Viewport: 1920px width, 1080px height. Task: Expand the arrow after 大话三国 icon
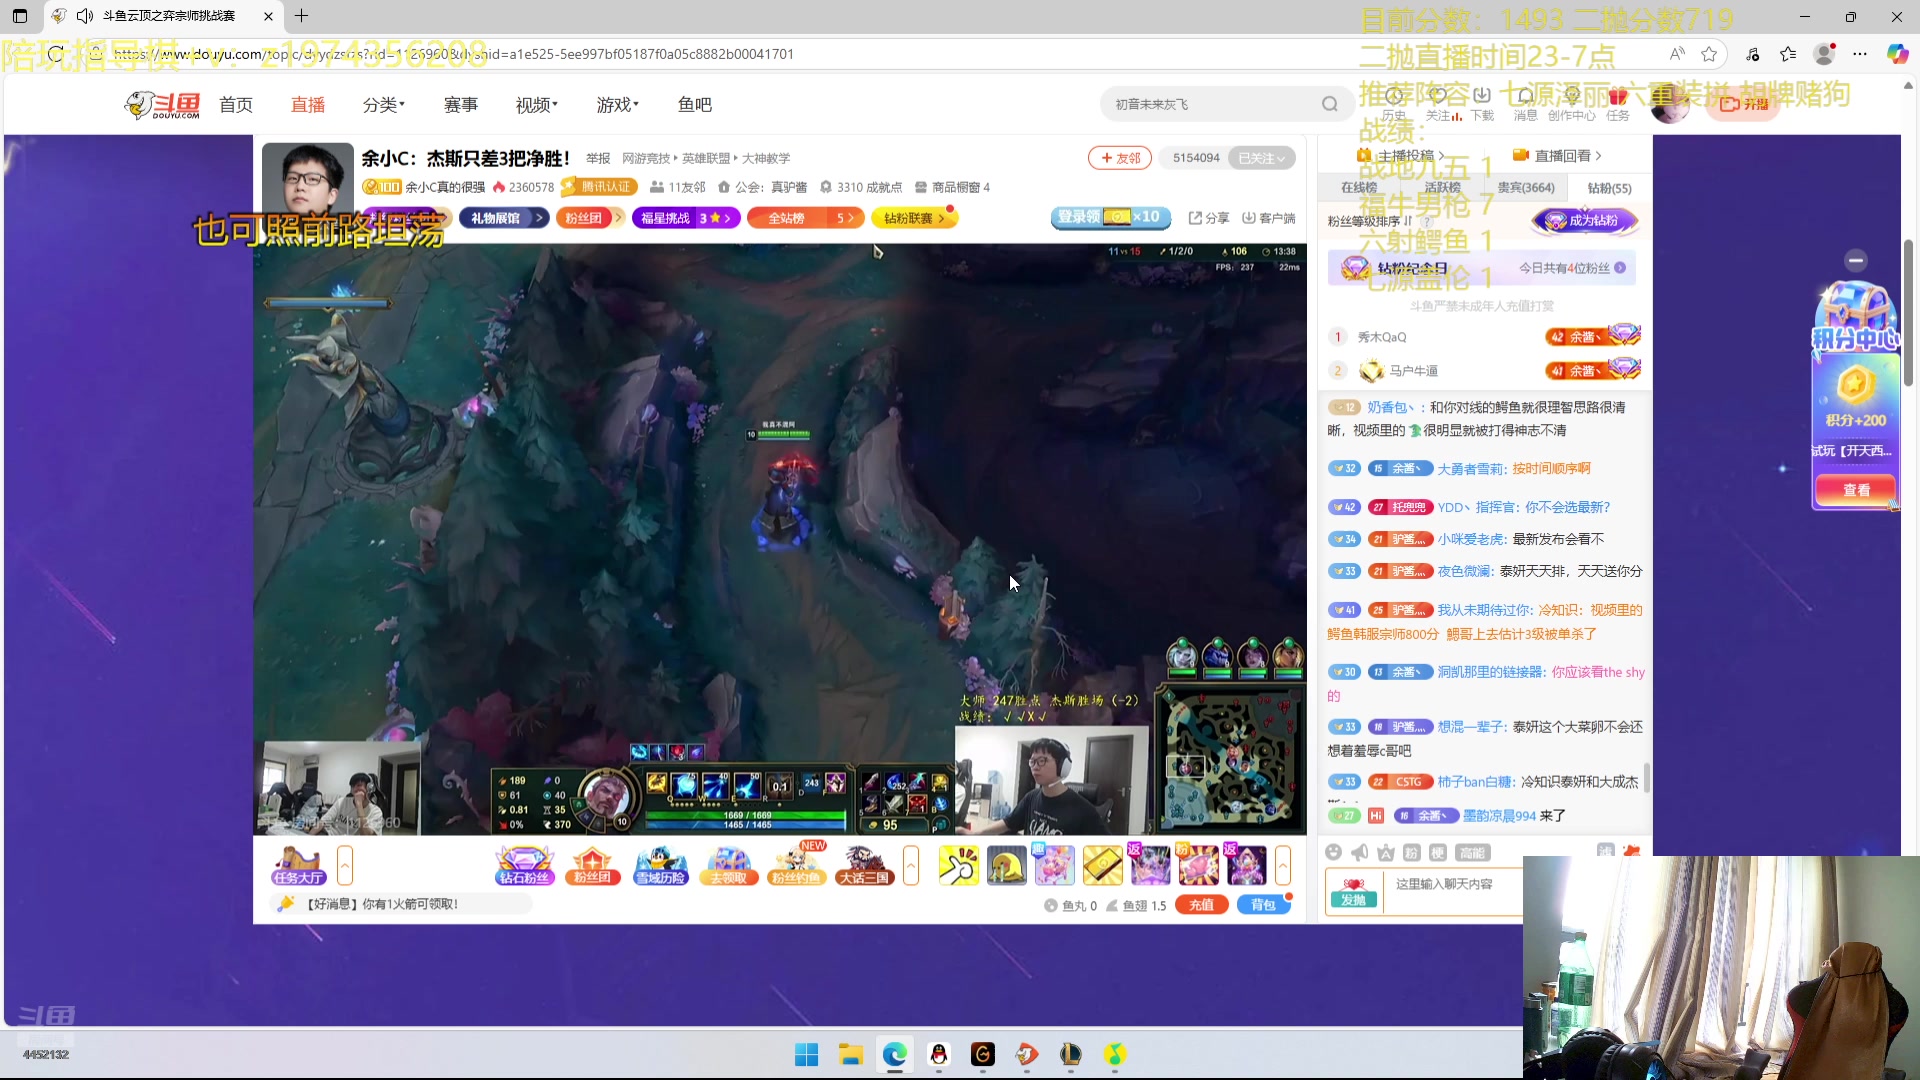(x=911, y=865)
